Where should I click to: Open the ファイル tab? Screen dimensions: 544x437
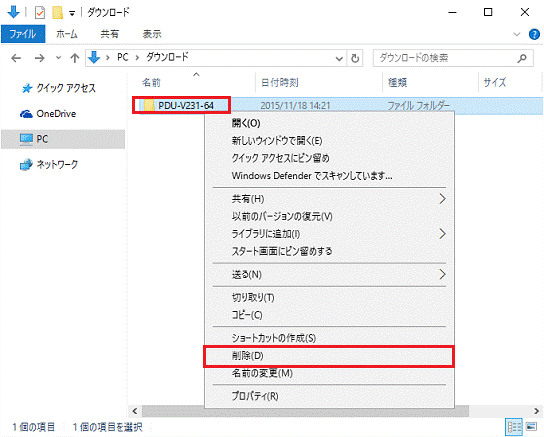pyautogui.click(x=23, y=34)
